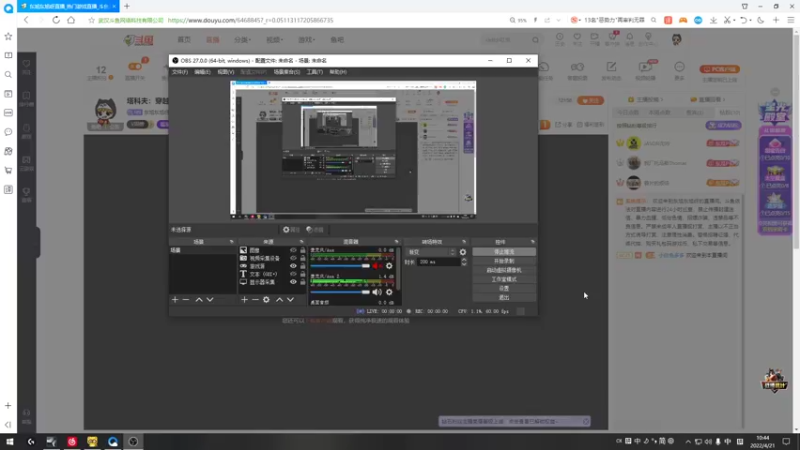Pop out the Scene Transitions dock via header icon
The image size is (800, 450).
[464, 242]
